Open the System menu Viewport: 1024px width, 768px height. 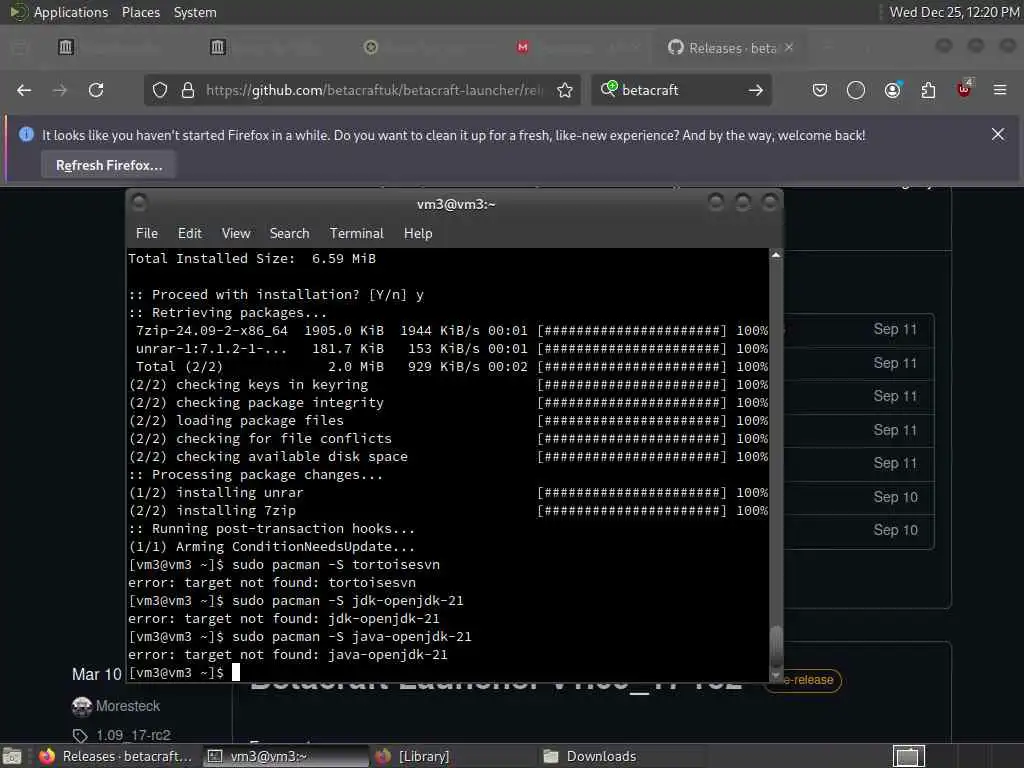point(195,12)
